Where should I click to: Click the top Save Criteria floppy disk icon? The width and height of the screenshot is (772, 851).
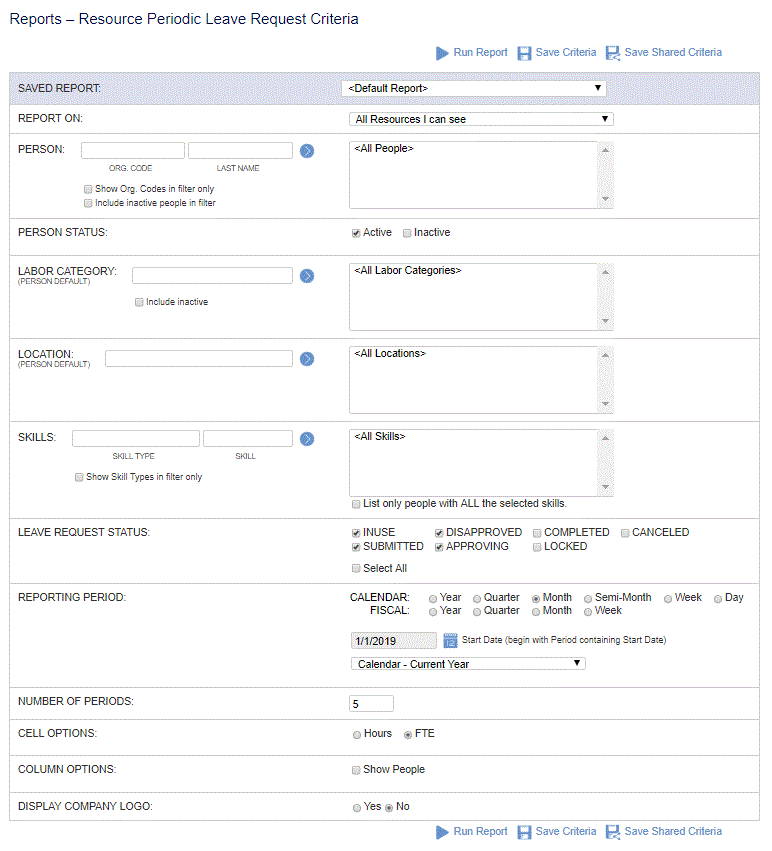coord(524,53)
